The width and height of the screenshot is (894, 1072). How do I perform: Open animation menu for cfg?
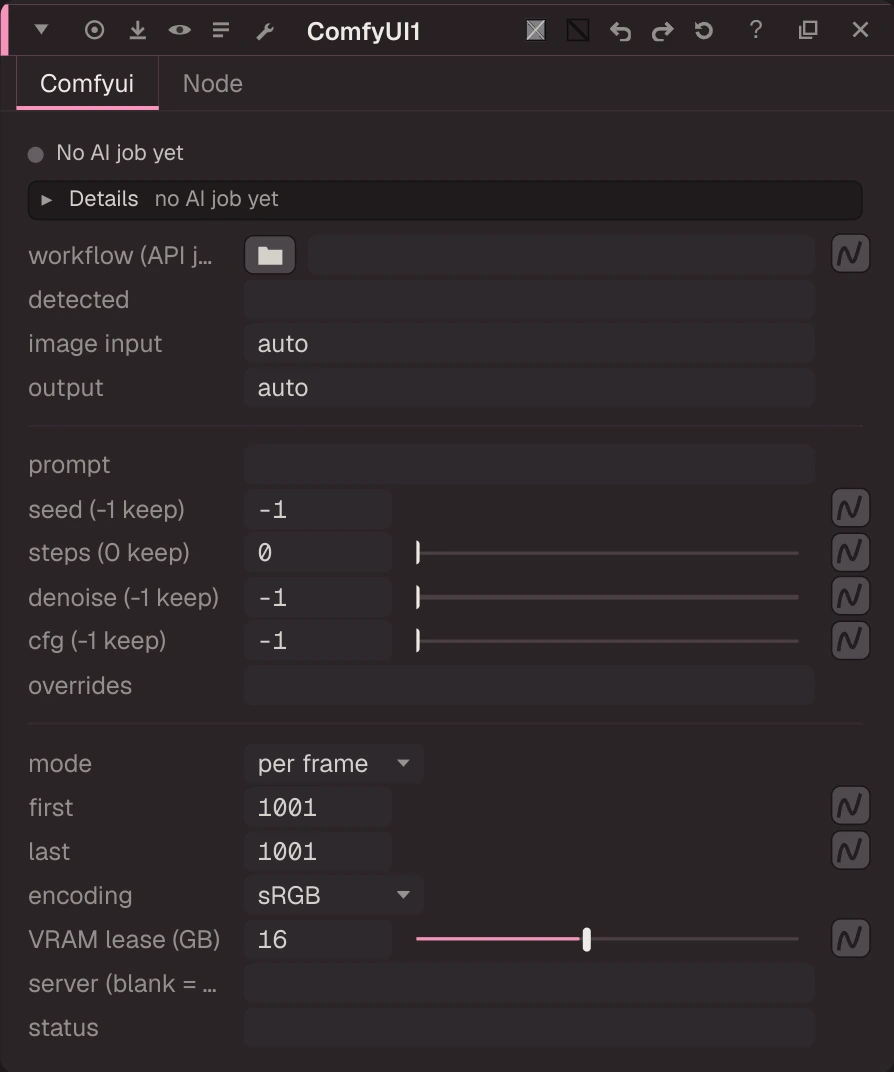850,640
